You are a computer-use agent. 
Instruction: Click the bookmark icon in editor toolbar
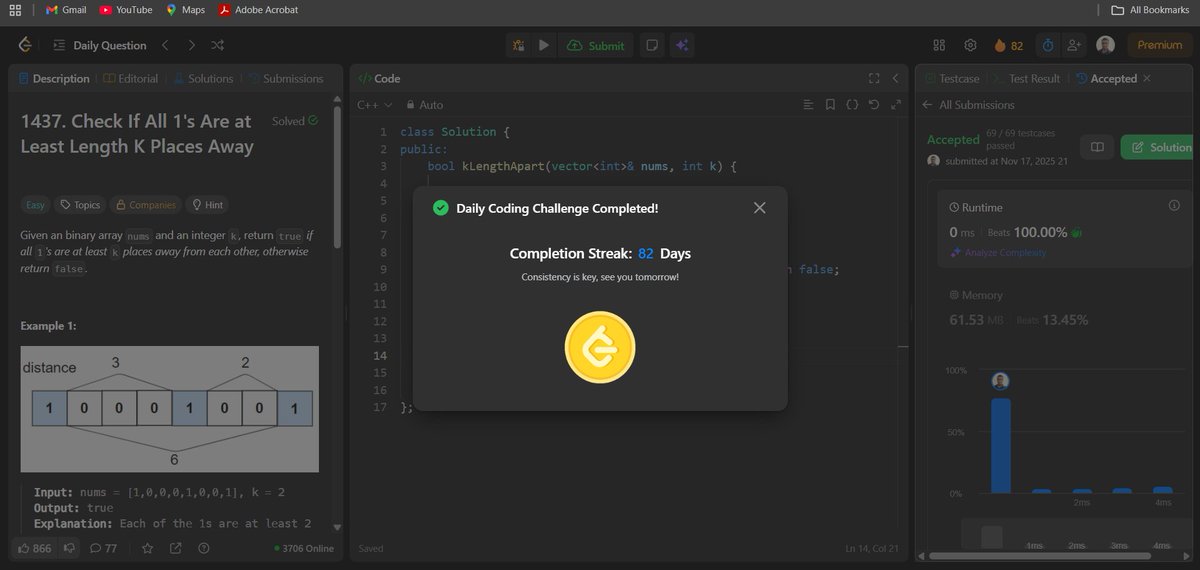pyautogui.click(x=830, y=104)
